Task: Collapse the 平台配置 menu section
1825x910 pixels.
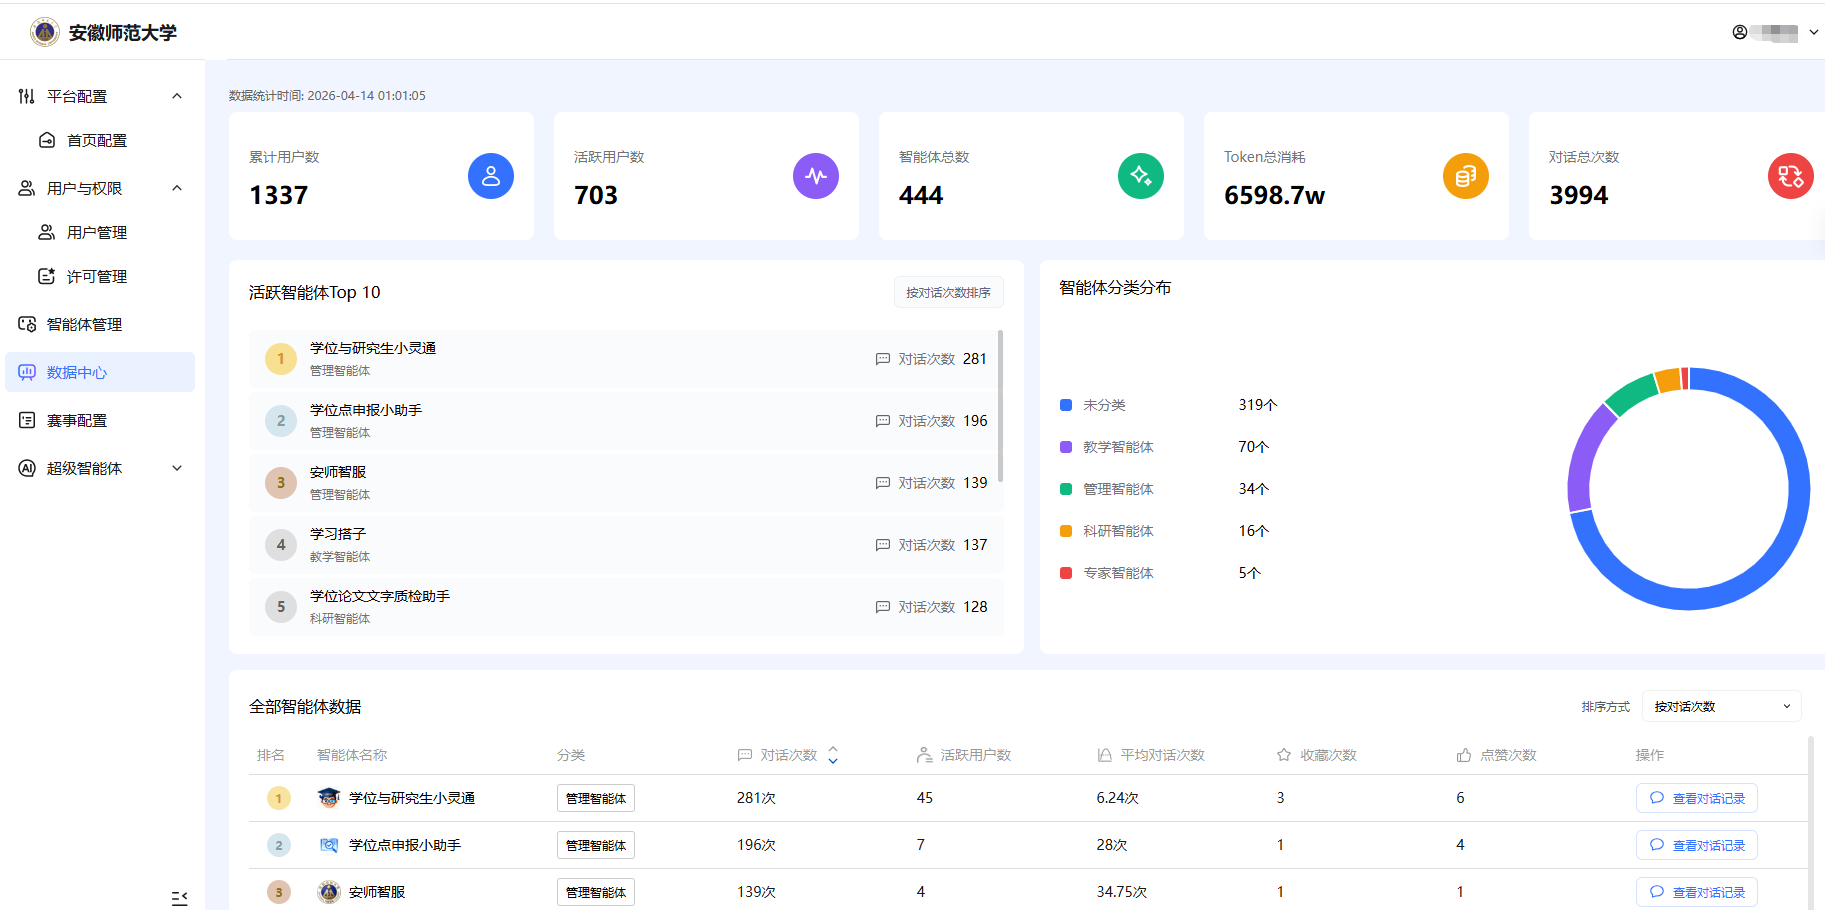Action: (177, 96)
